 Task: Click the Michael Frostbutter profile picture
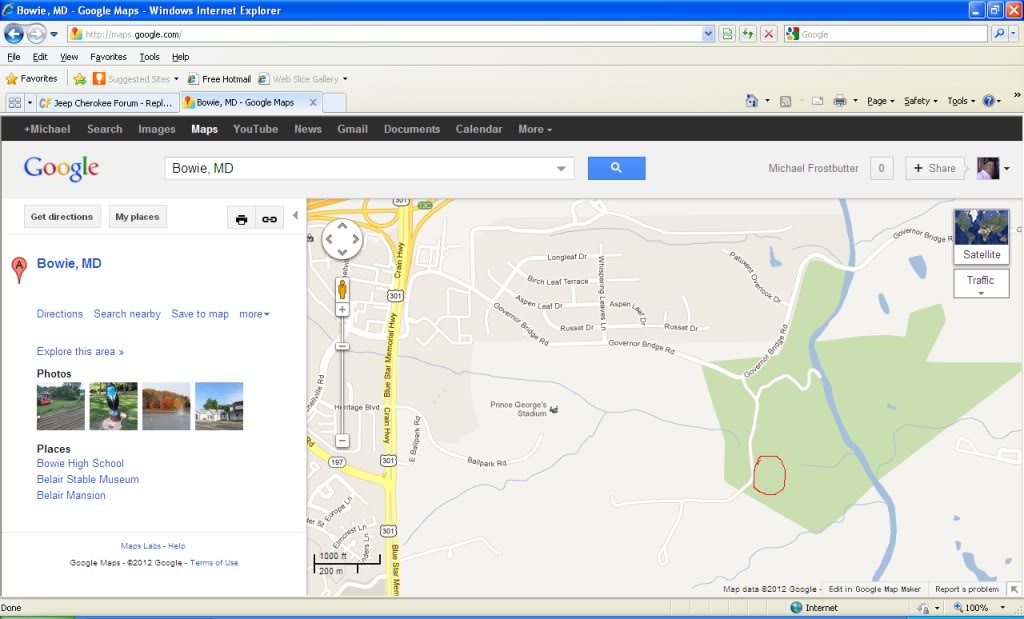tap(988, 168)
